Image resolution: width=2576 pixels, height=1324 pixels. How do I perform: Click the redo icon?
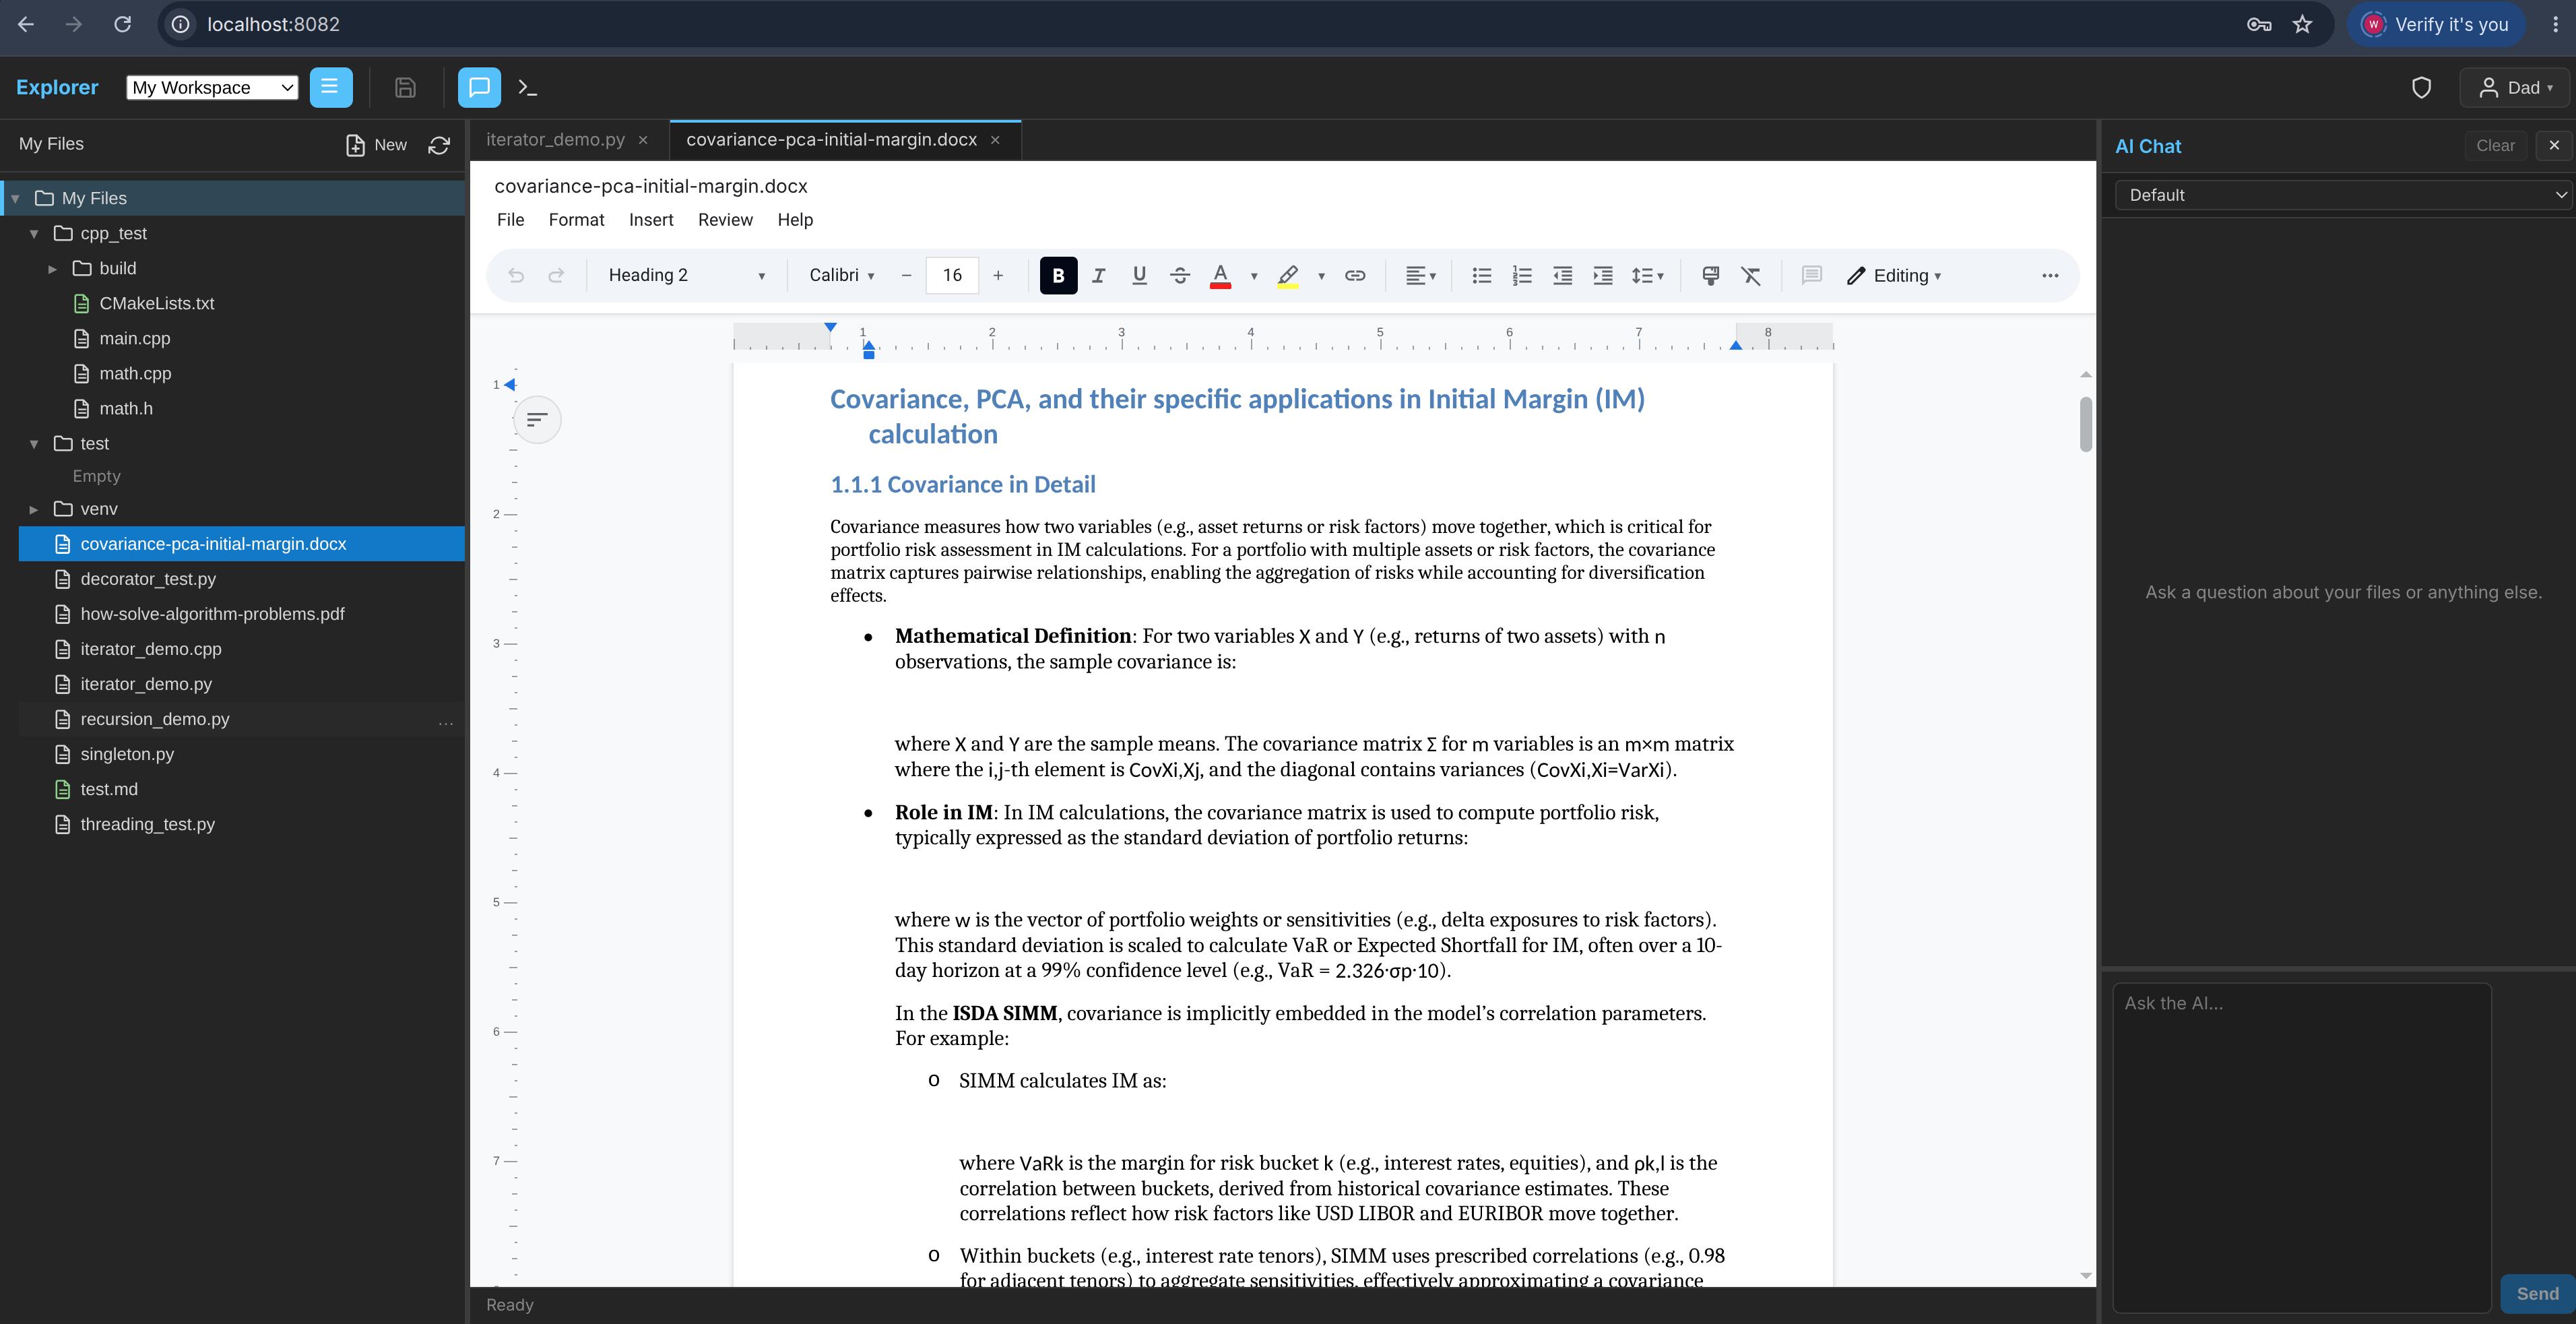(x=556, y=276)
